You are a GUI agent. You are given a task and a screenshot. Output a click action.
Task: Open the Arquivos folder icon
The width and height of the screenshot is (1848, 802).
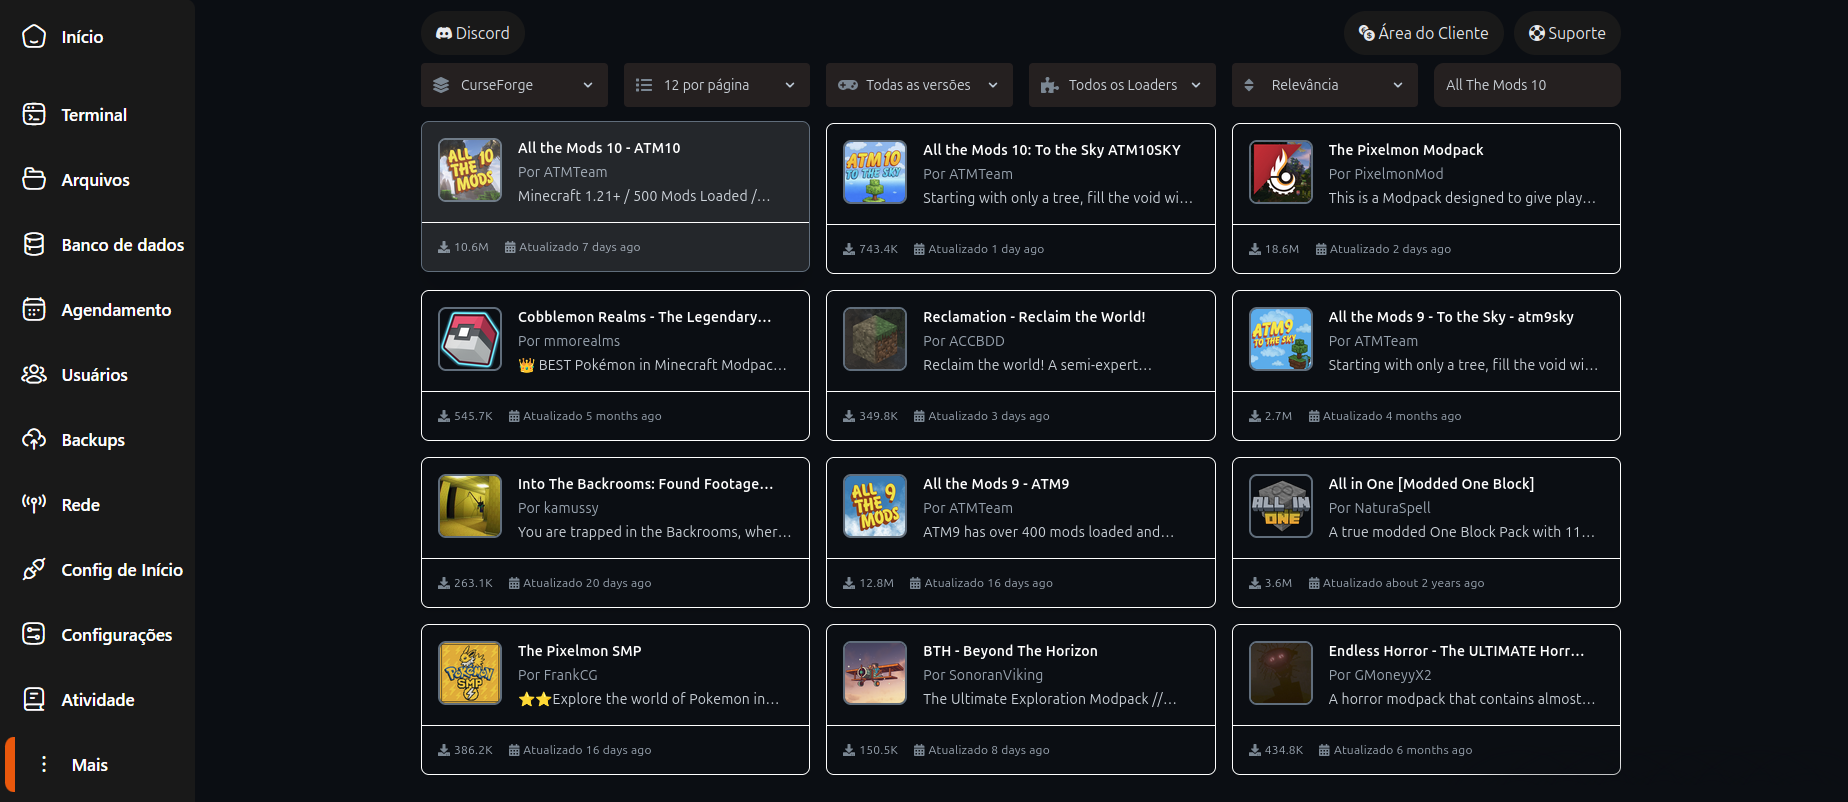pyautogui.click(x=34, y=180)
